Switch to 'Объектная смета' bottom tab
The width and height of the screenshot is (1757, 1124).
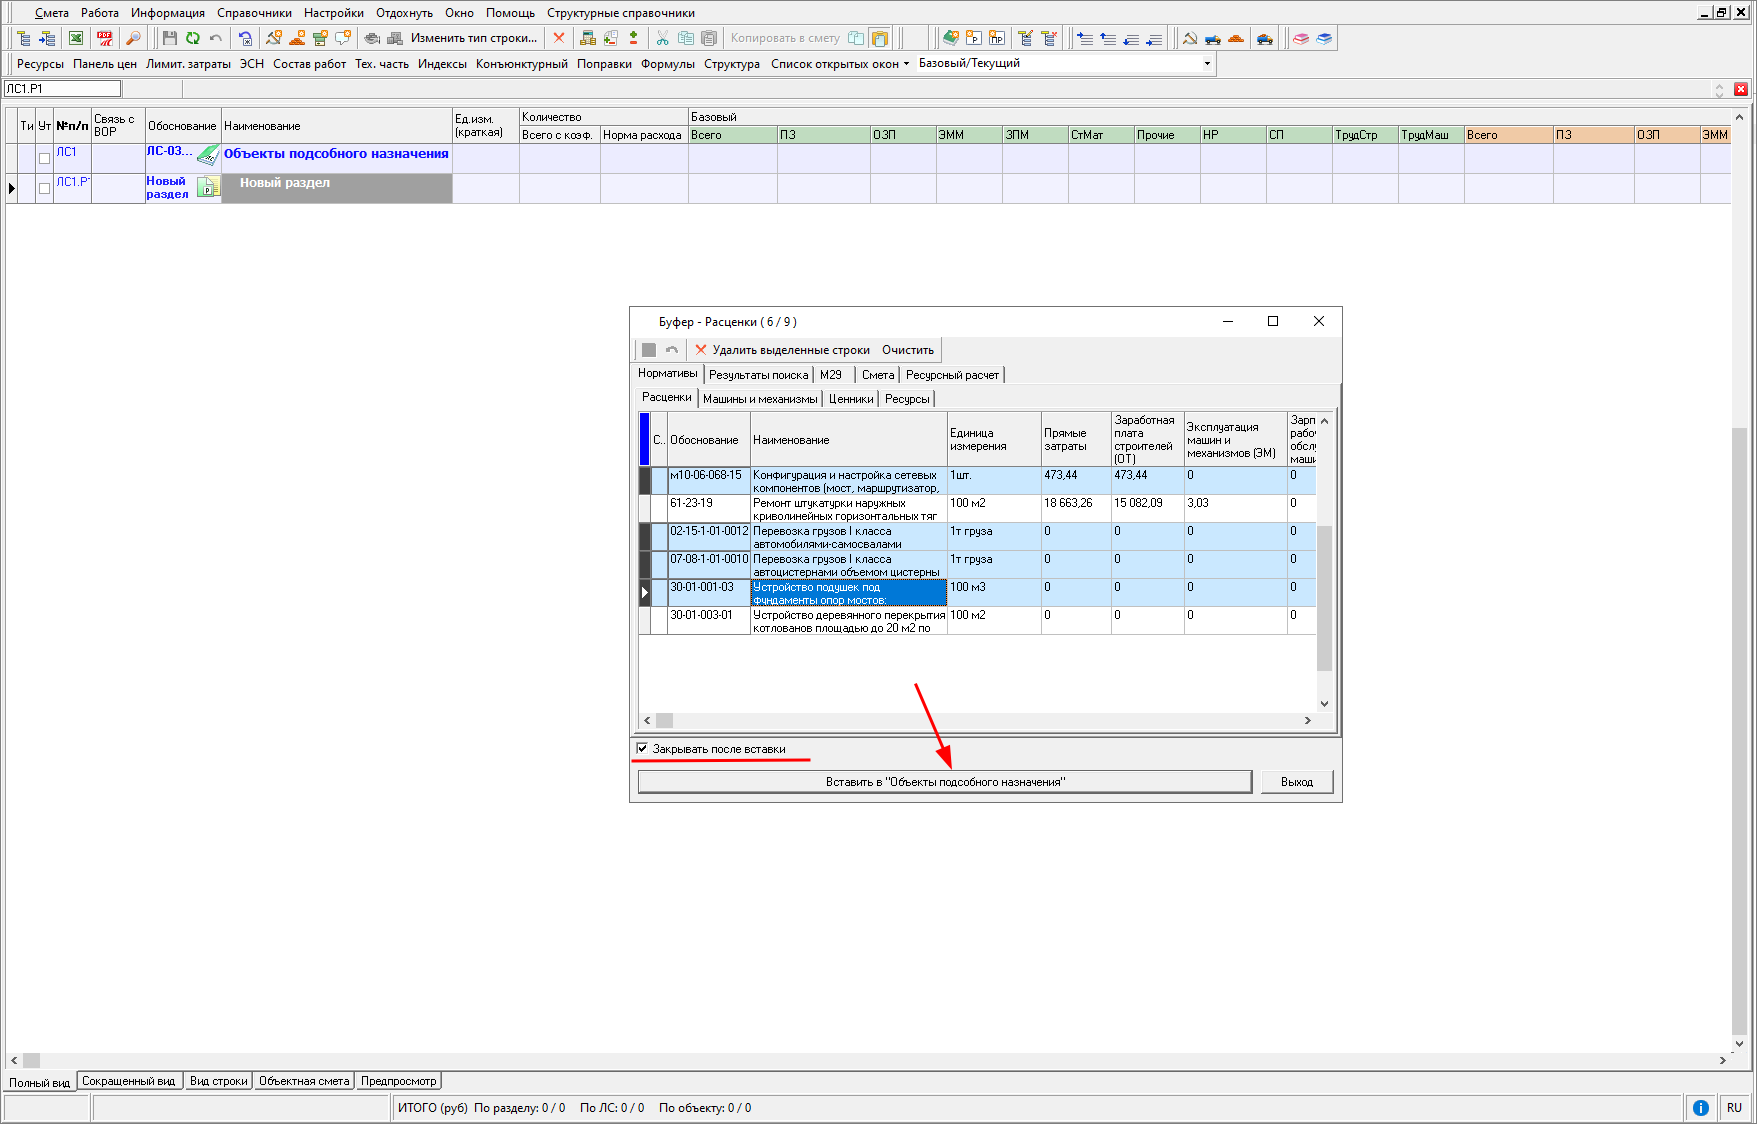coord(304,1081)
